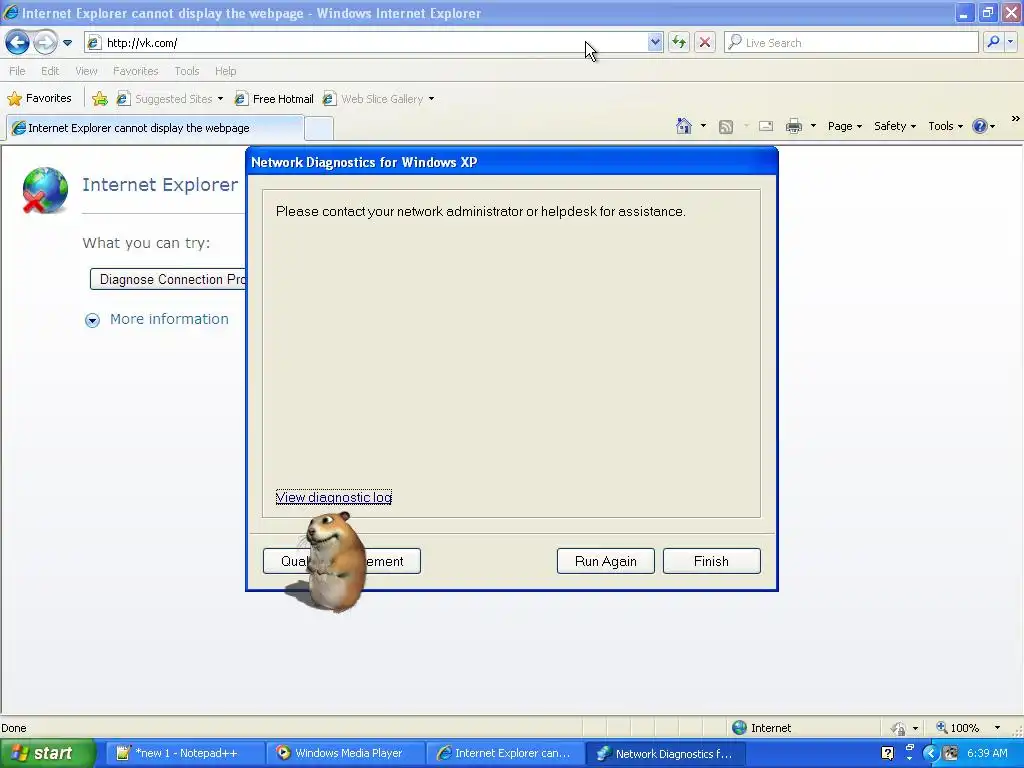Screen dimensions: 1024x768
Task: Open the Home button dropdown arrow
Action: tap(703, 126)
